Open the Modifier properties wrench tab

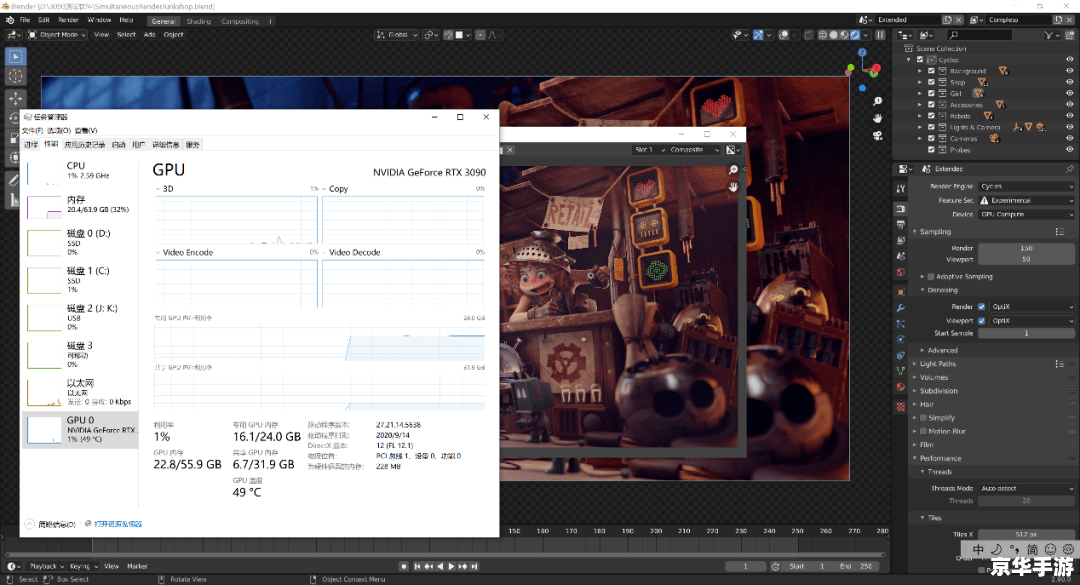click(x=901, y=308)
